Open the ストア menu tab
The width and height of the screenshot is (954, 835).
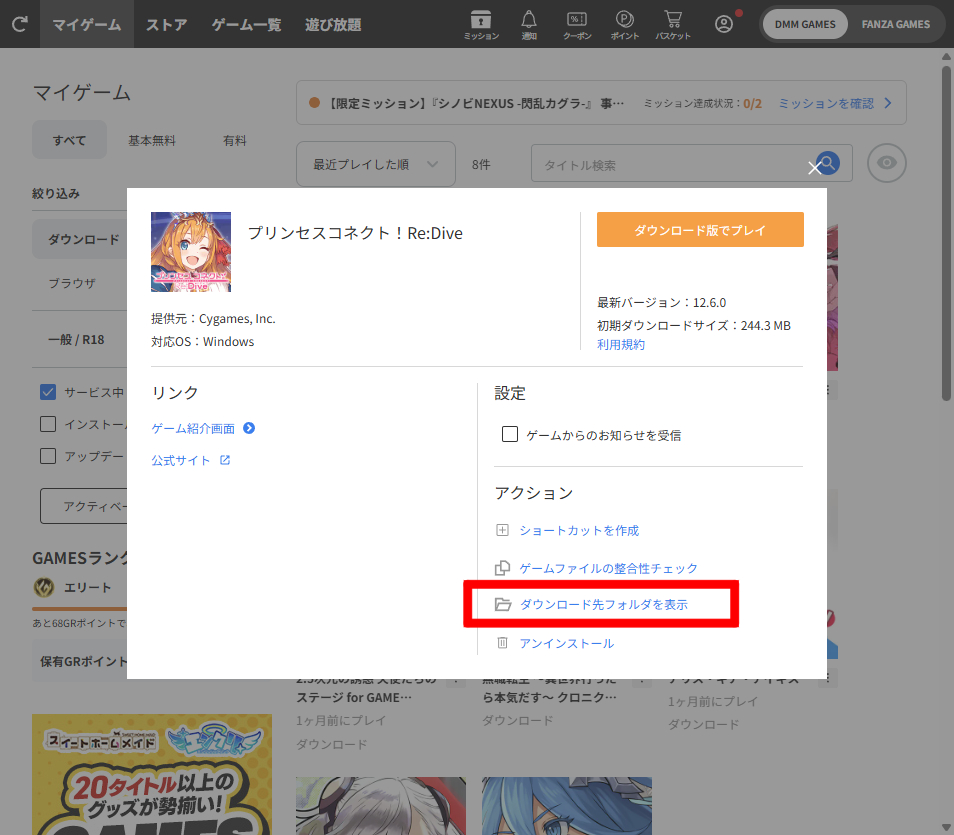[x=166, y=24]
